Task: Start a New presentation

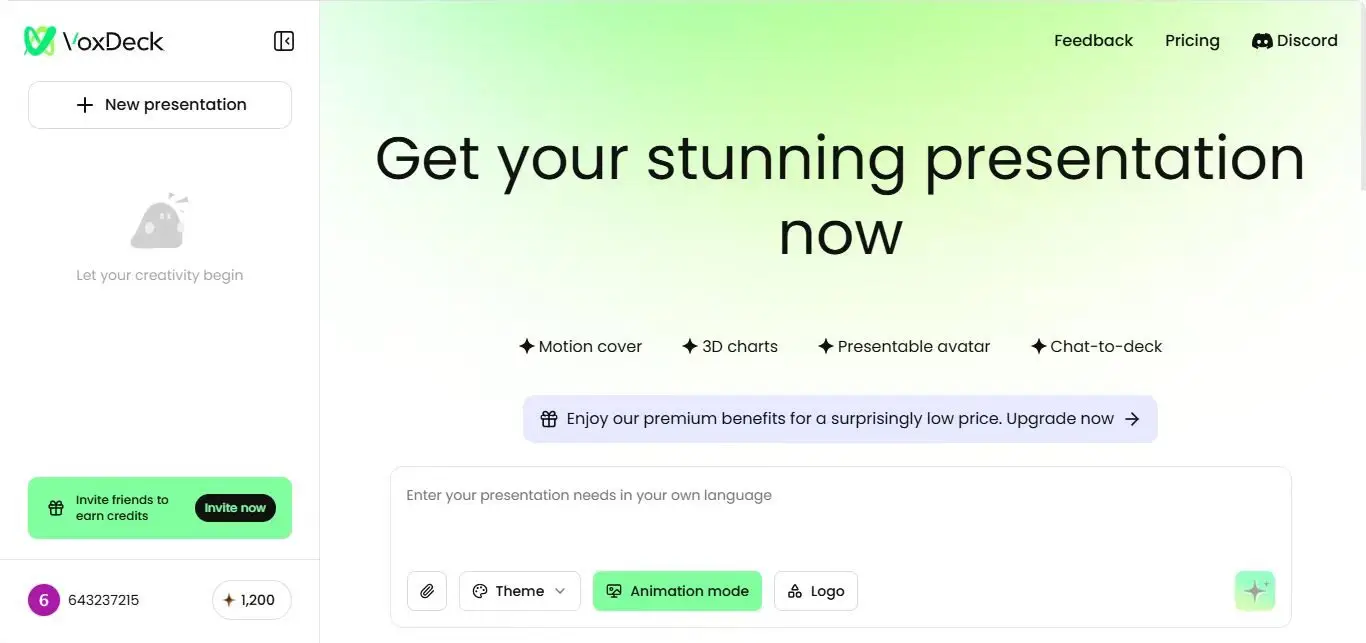Action: click(160, 105)
